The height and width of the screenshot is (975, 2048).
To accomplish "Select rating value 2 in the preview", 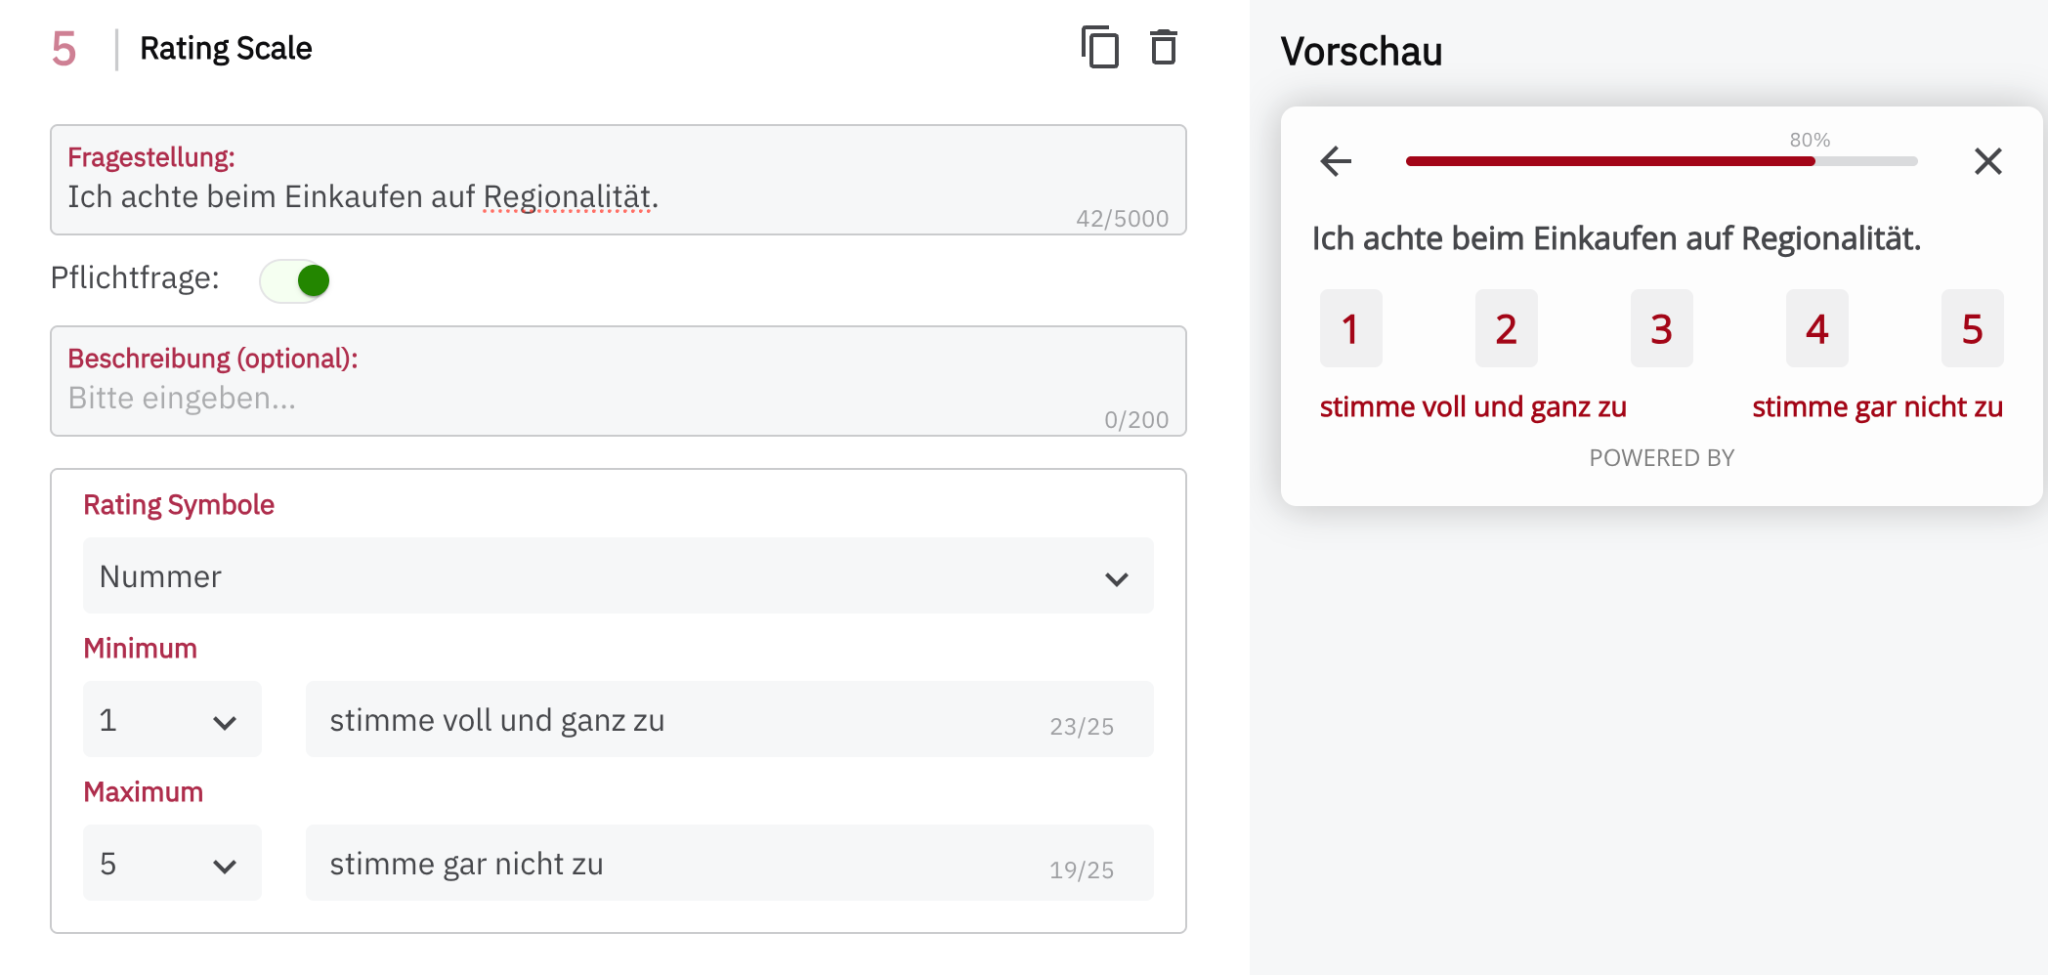I will [x=1506, y=328].
